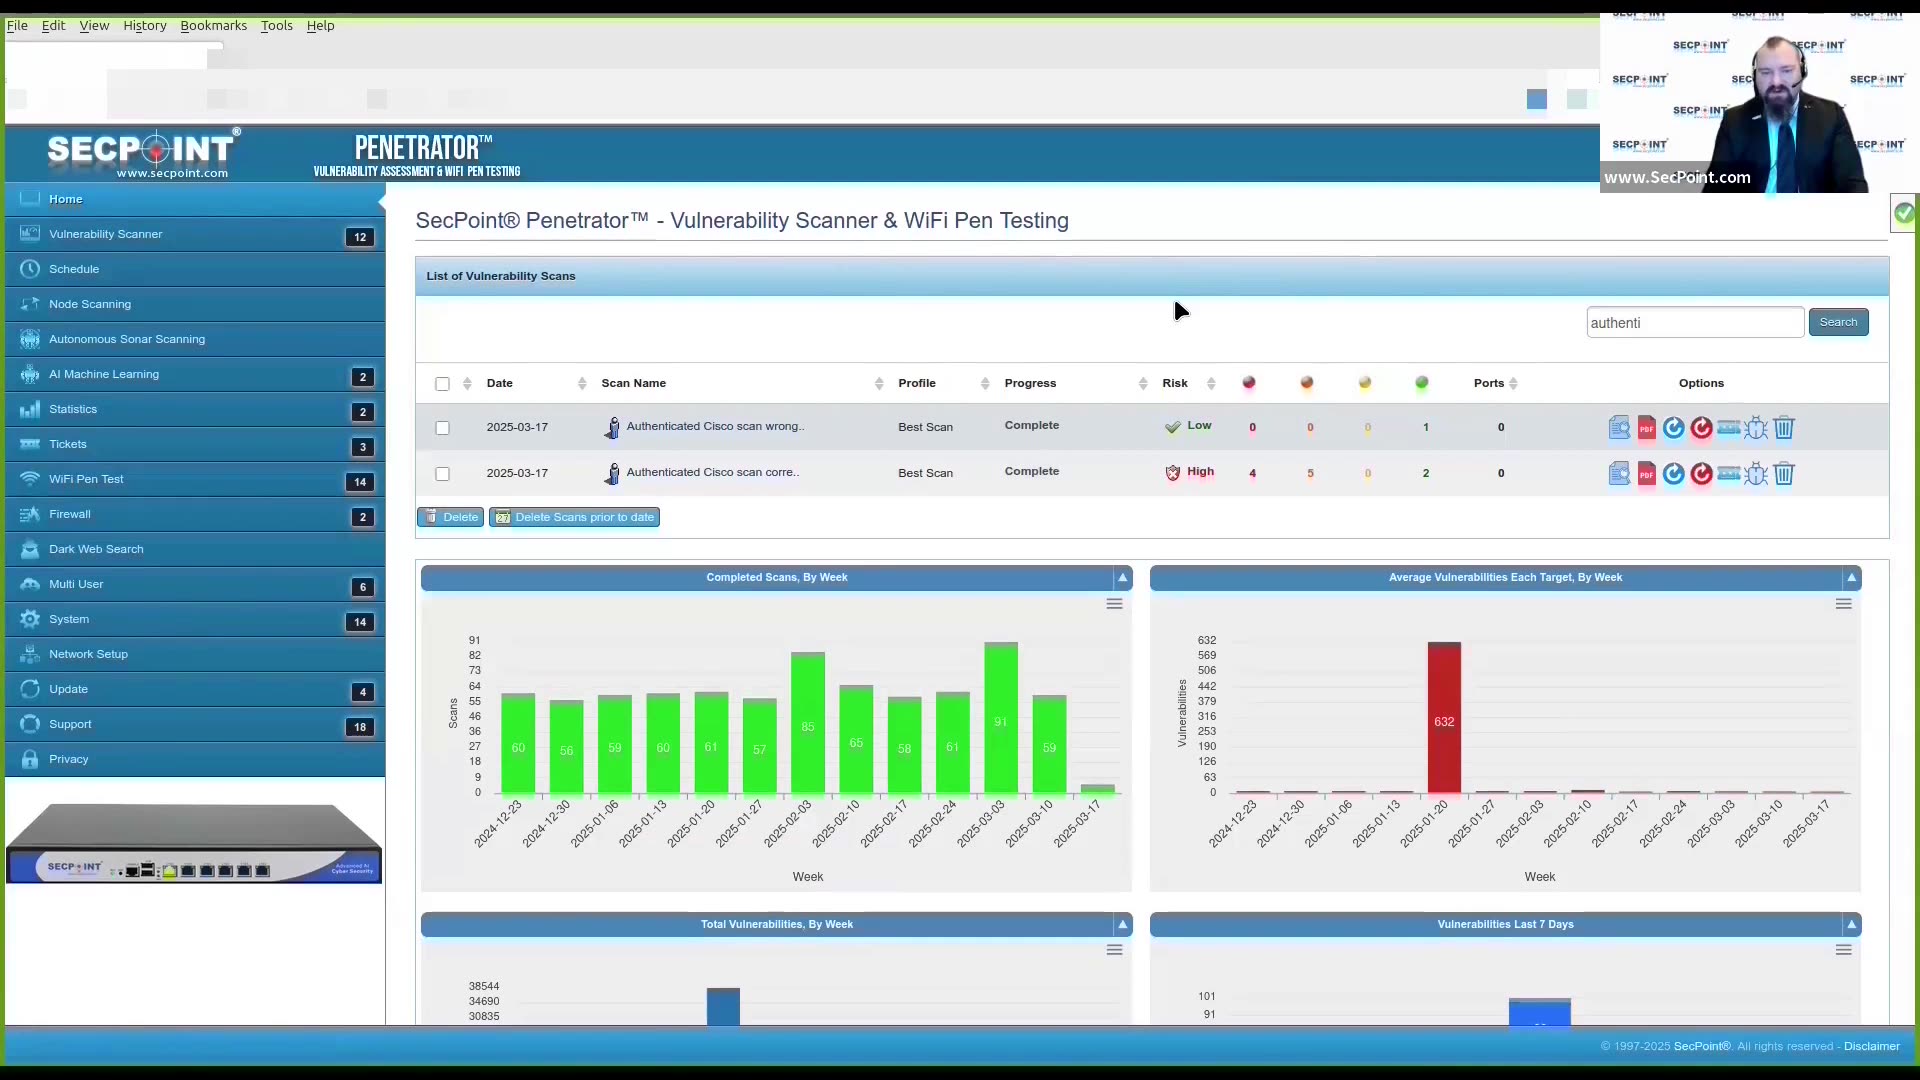Open the chart options menu on Average Vulnerabilities panel

tap(1843, 604)
